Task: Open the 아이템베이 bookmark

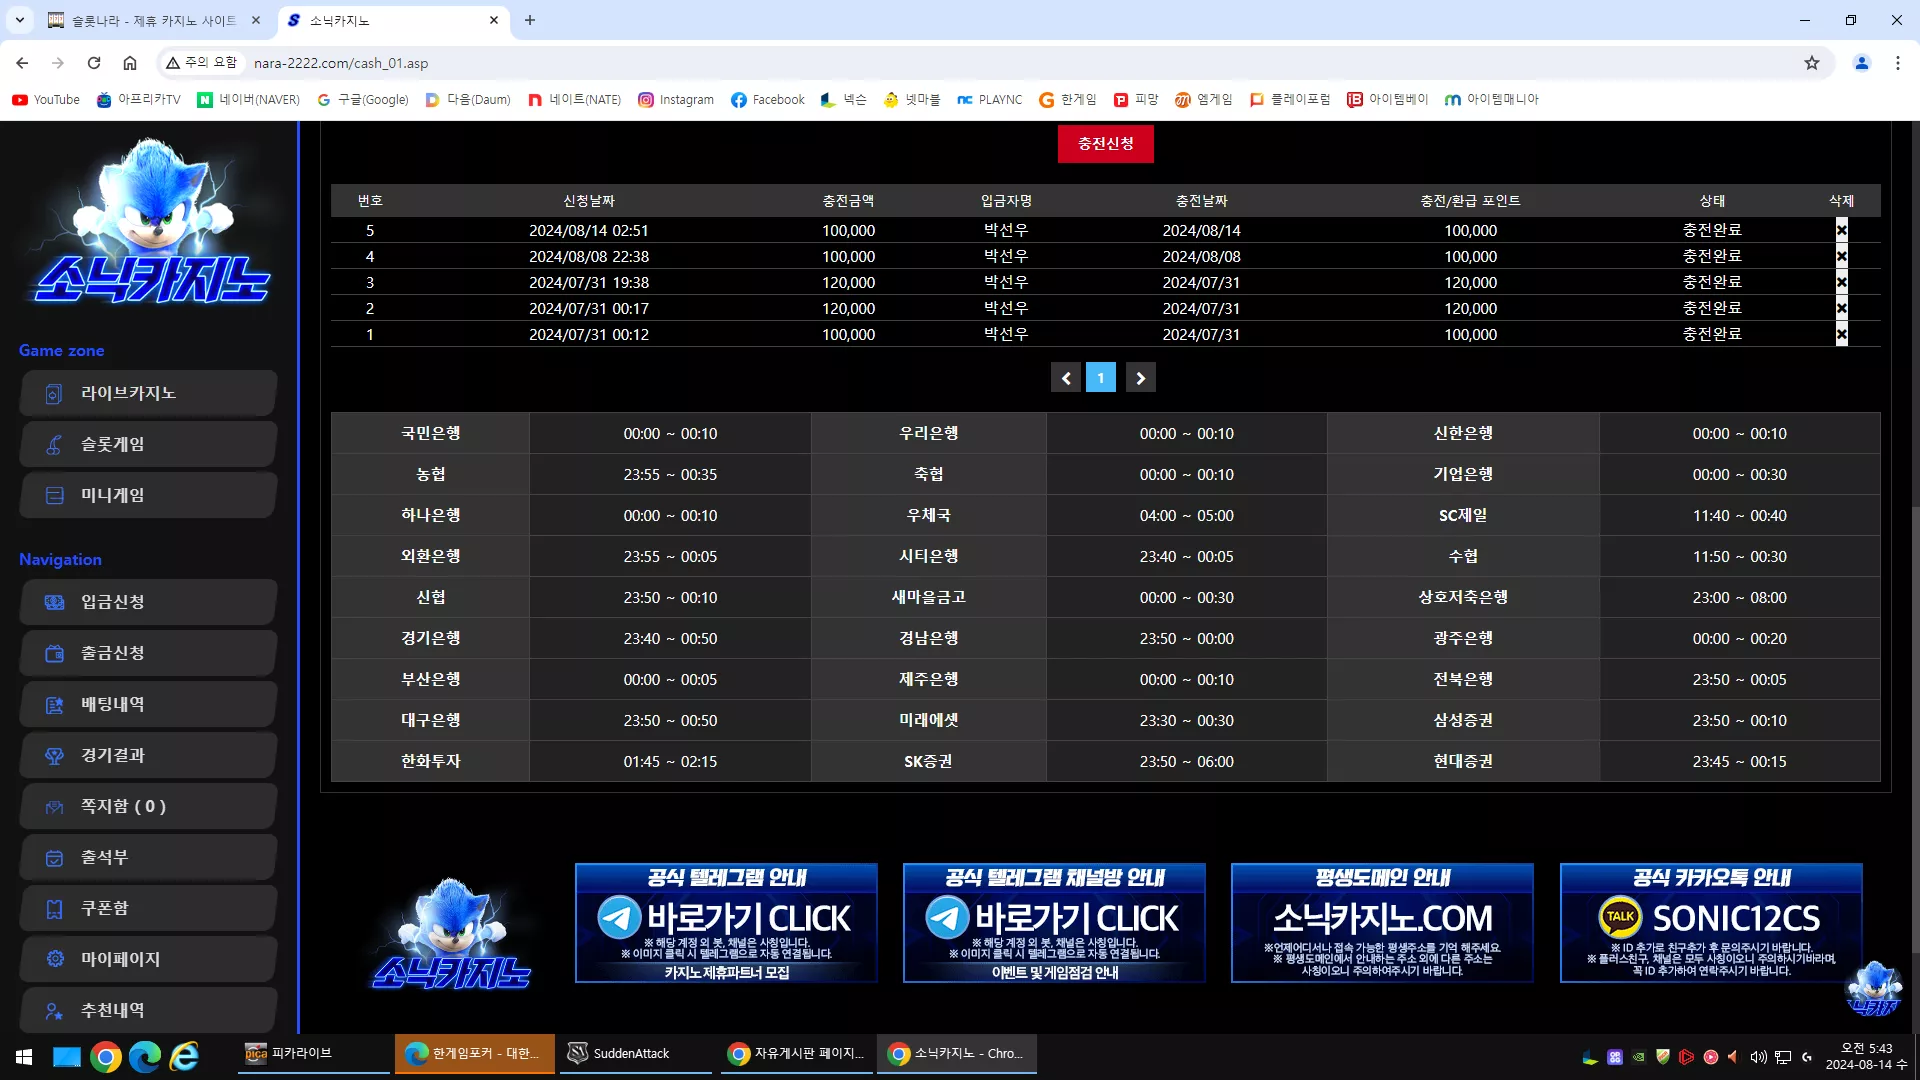Action: click(x=1388, y=100)
